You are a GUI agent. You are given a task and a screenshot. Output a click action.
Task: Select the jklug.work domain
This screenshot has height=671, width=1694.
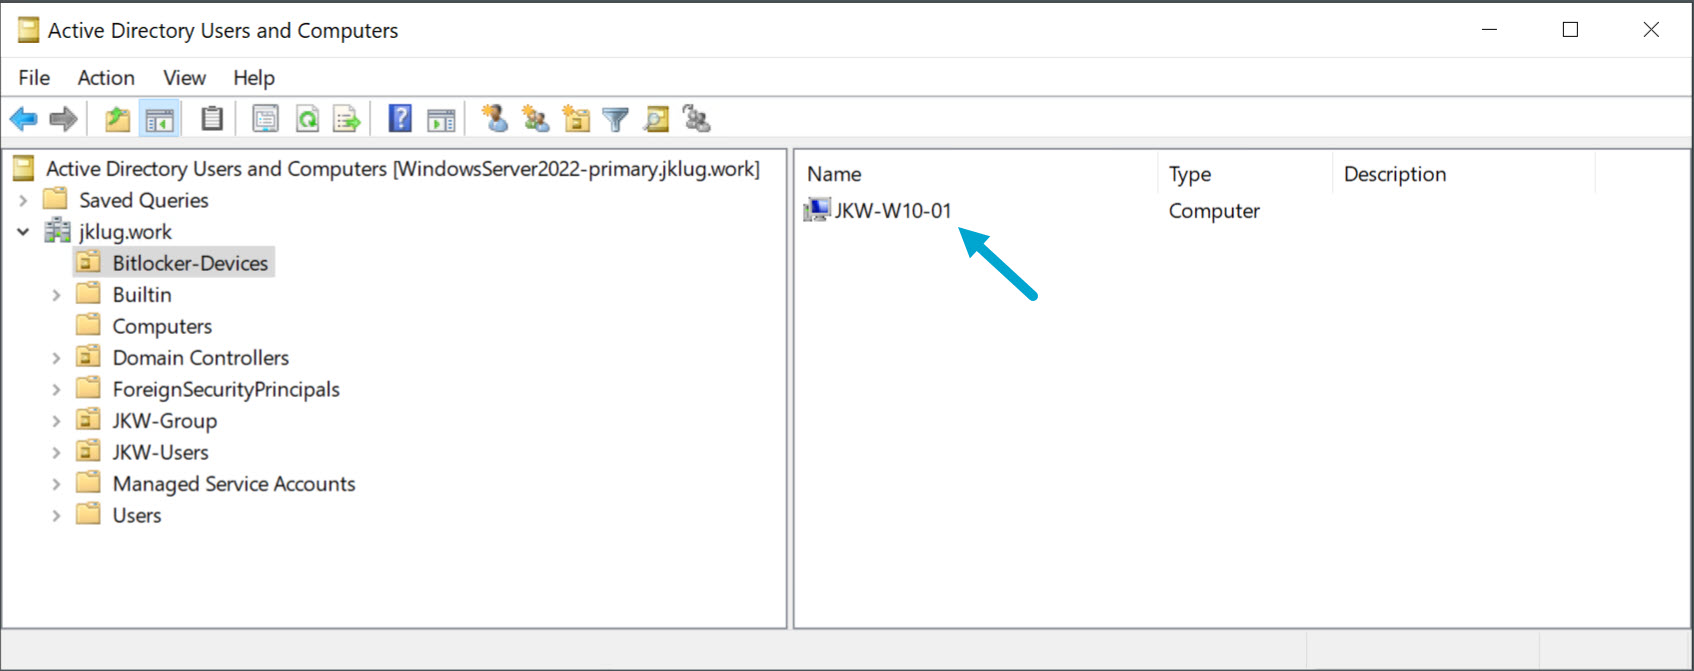(x=125, y=232)
